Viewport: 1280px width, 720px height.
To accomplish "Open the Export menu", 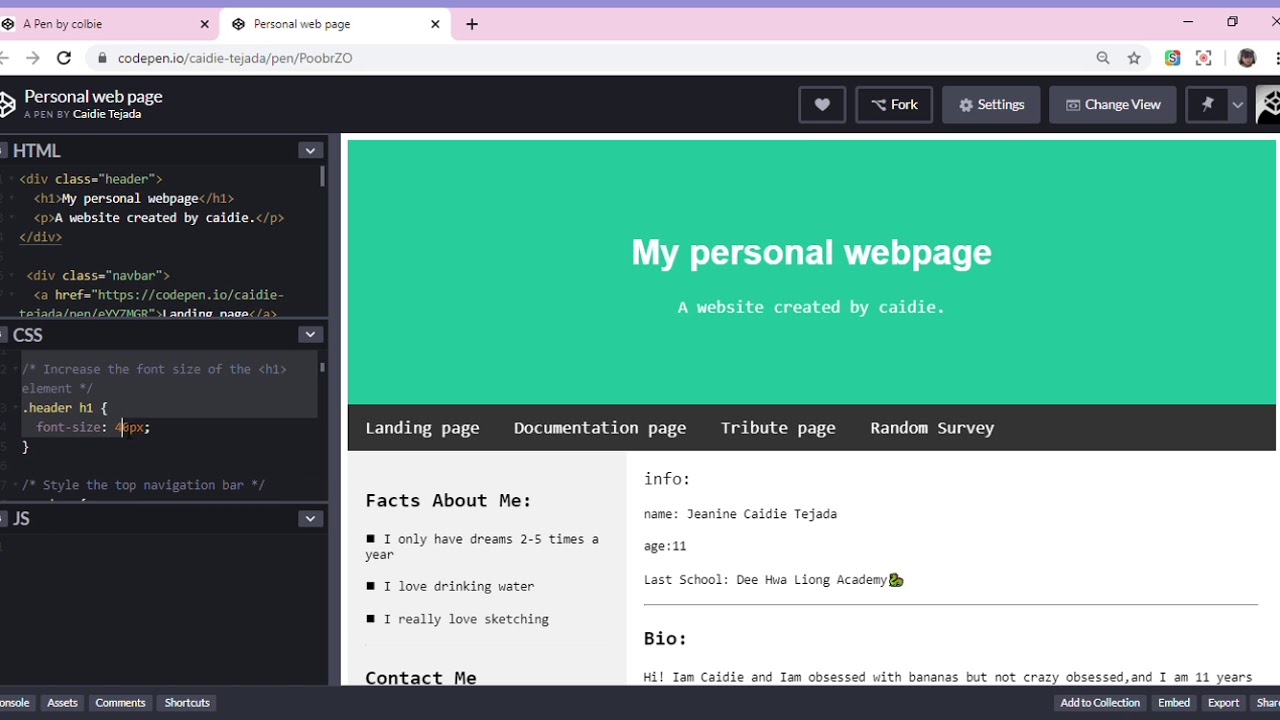I will click(1223, 702).
